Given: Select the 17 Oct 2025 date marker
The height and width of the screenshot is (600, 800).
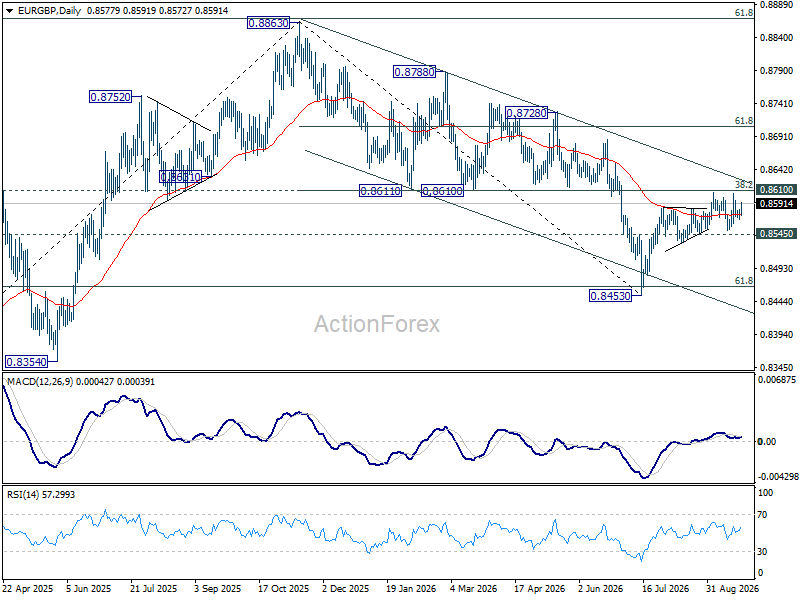Looking at the screenshot, I should (x=284, y=589).
